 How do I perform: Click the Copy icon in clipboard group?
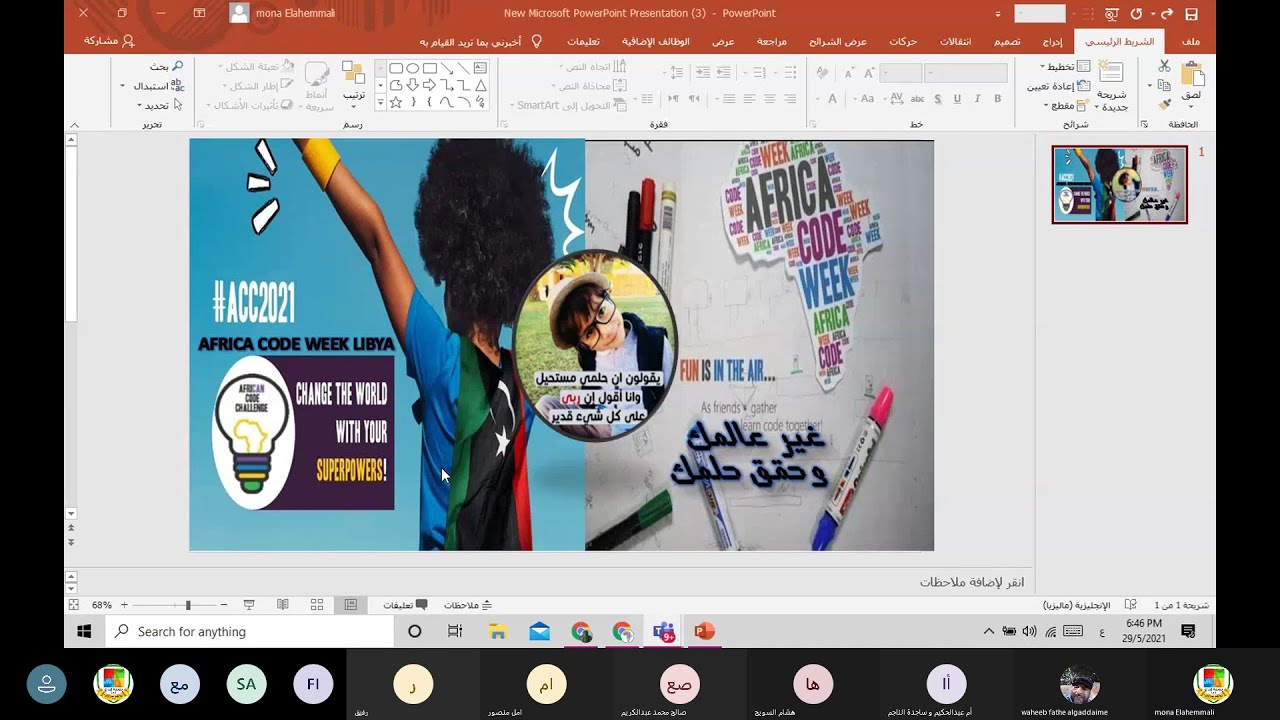coord(1164,86)
